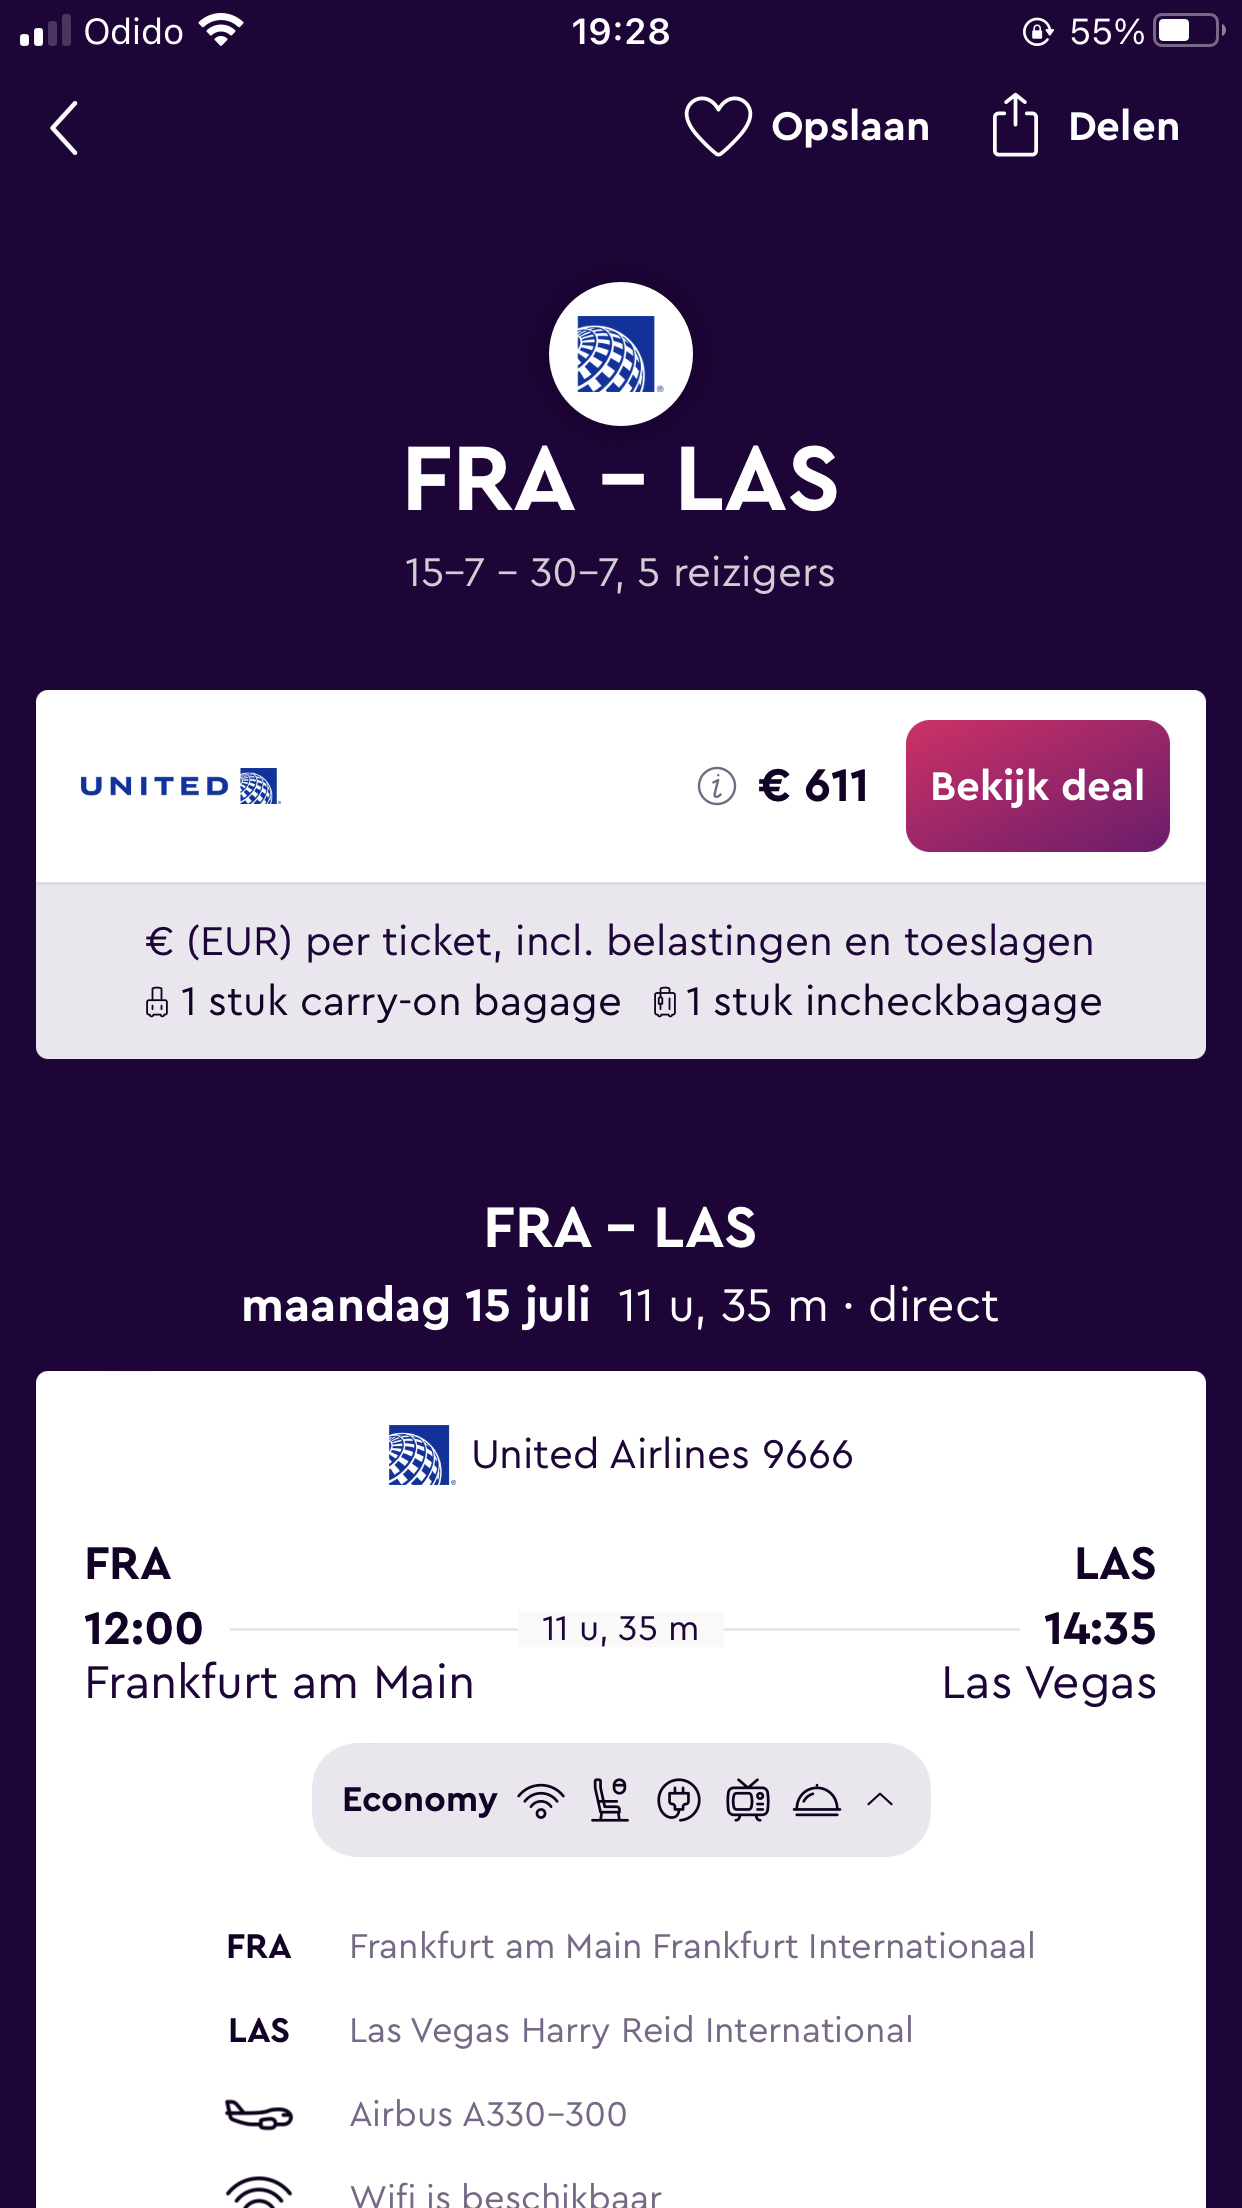Tap the round United logo at top
This screenshot has width=1242, height=2208.
(x=620, y=354)
